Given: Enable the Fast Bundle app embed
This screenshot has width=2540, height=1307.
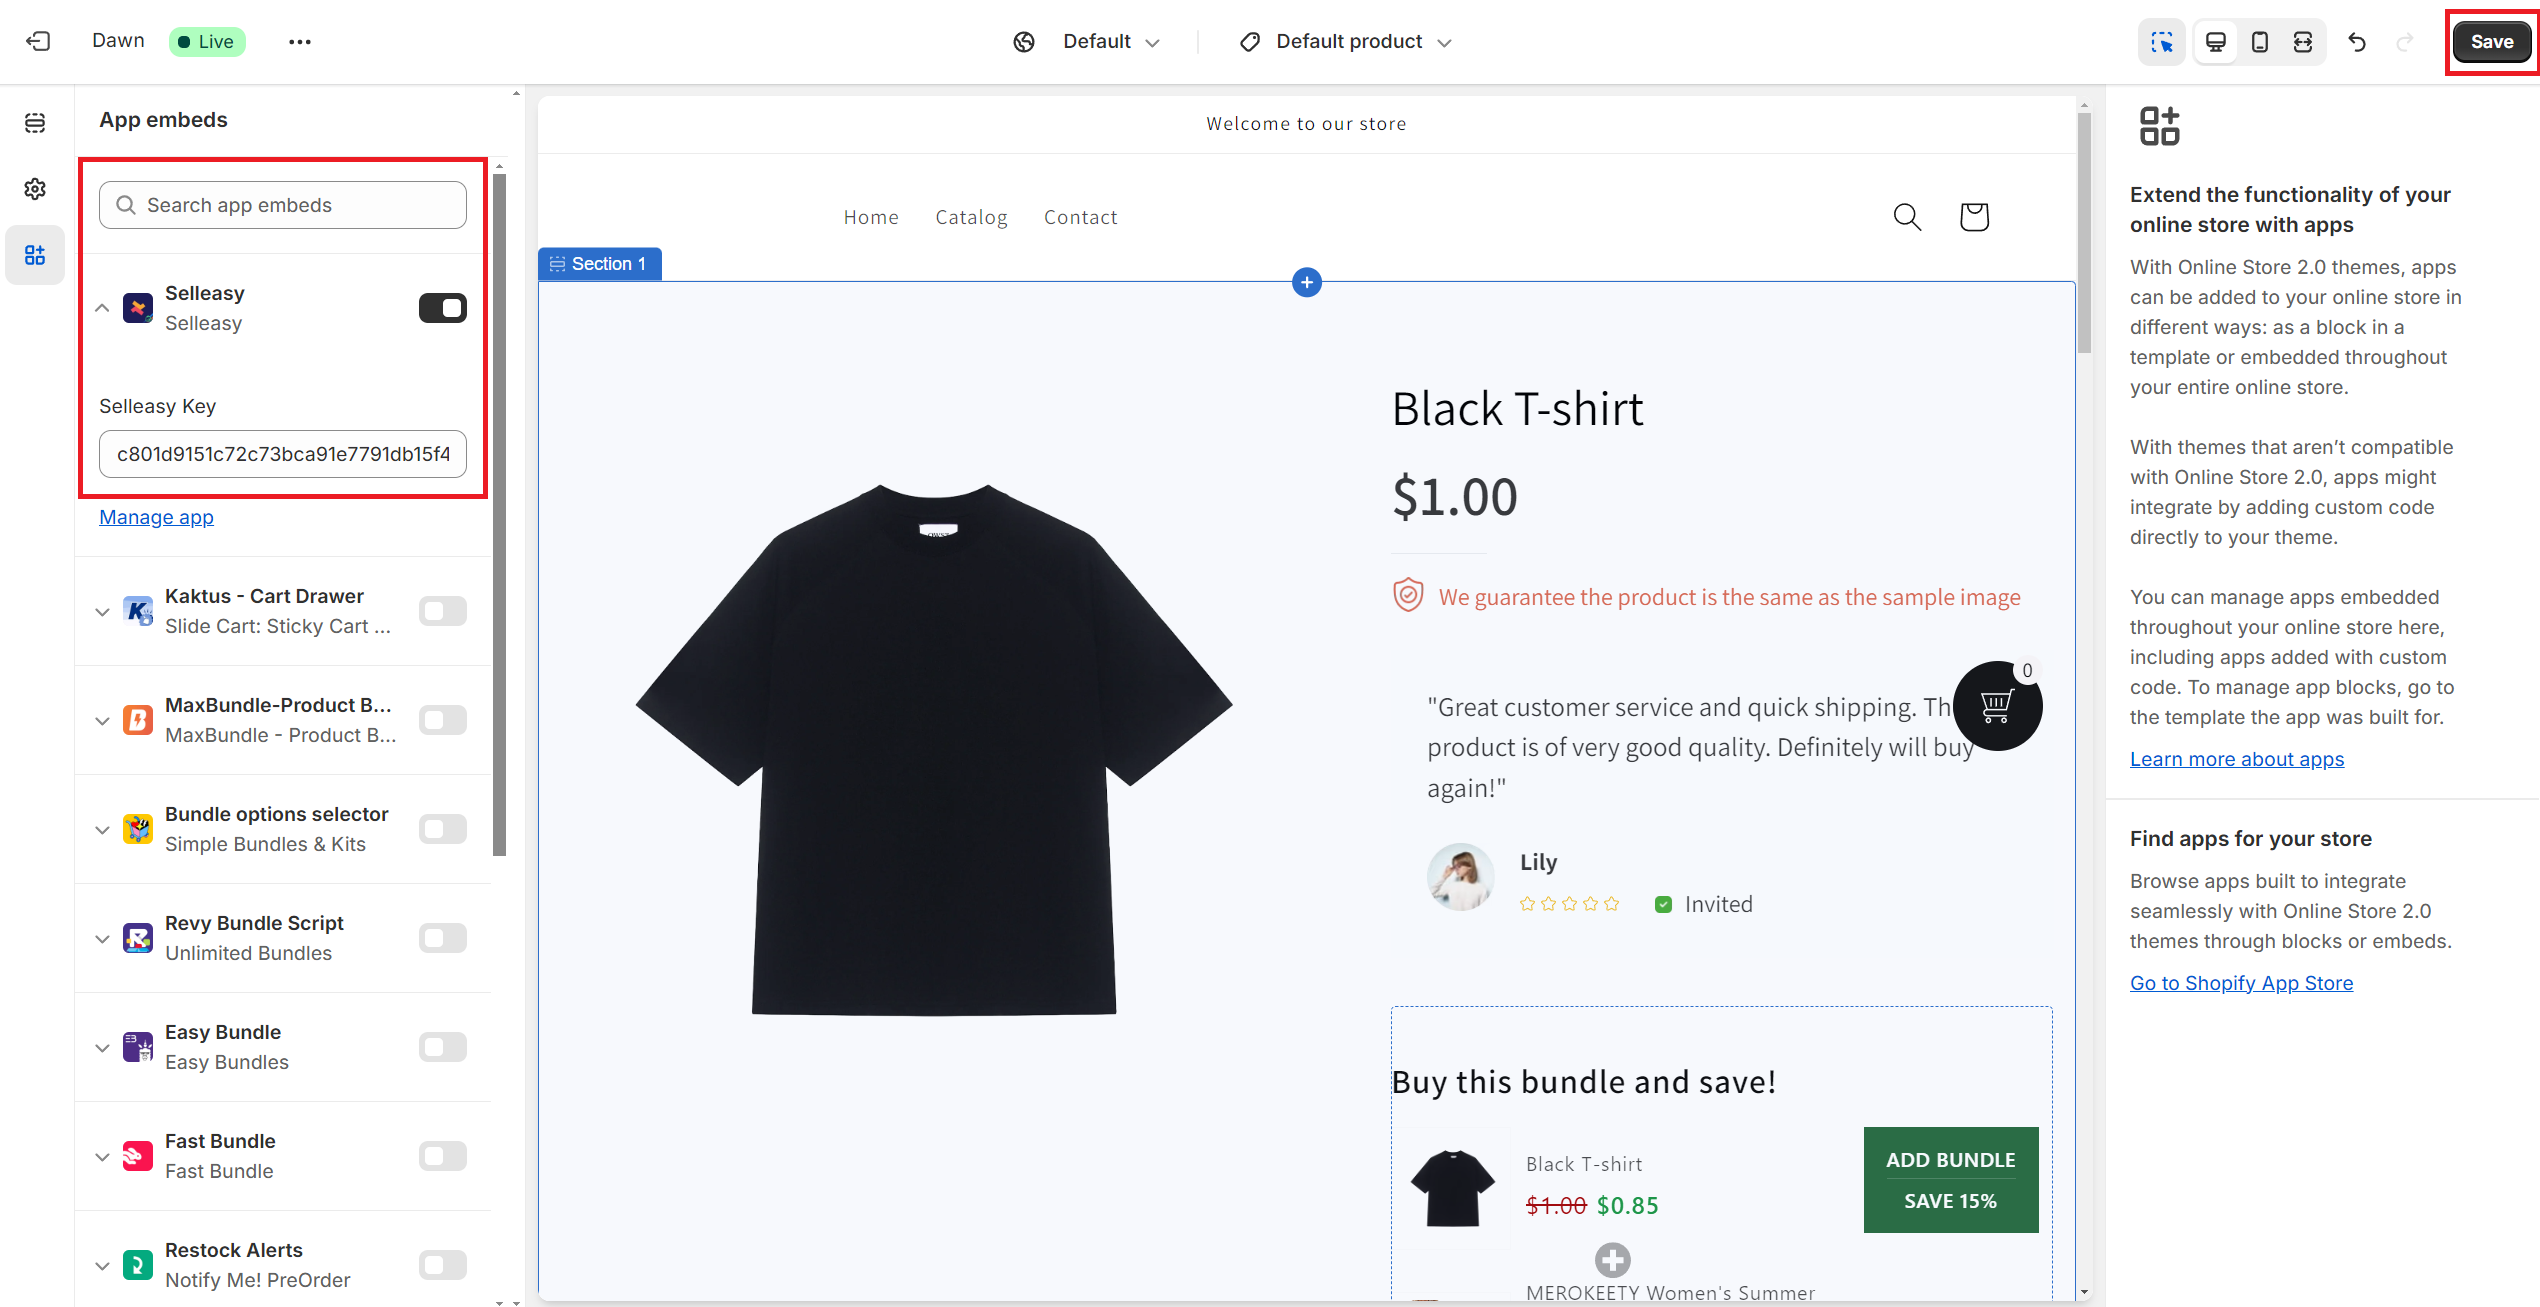Looking at the screenshot, I should pyautogui.click(x=442, y=1156).
